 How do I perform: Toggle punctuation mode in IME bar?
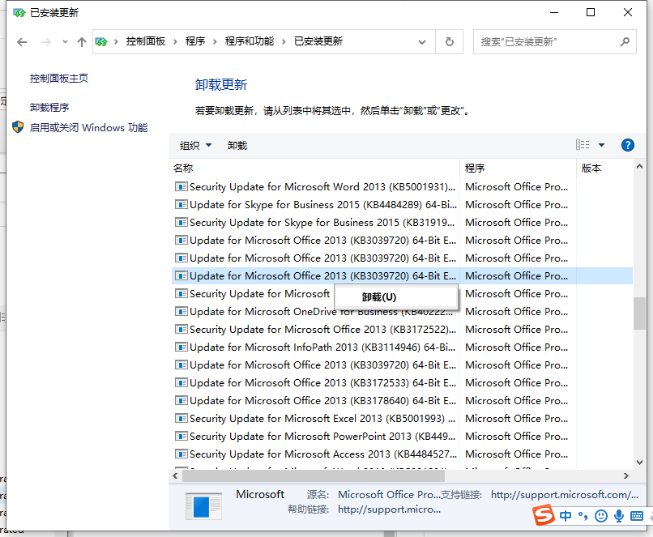583,516
